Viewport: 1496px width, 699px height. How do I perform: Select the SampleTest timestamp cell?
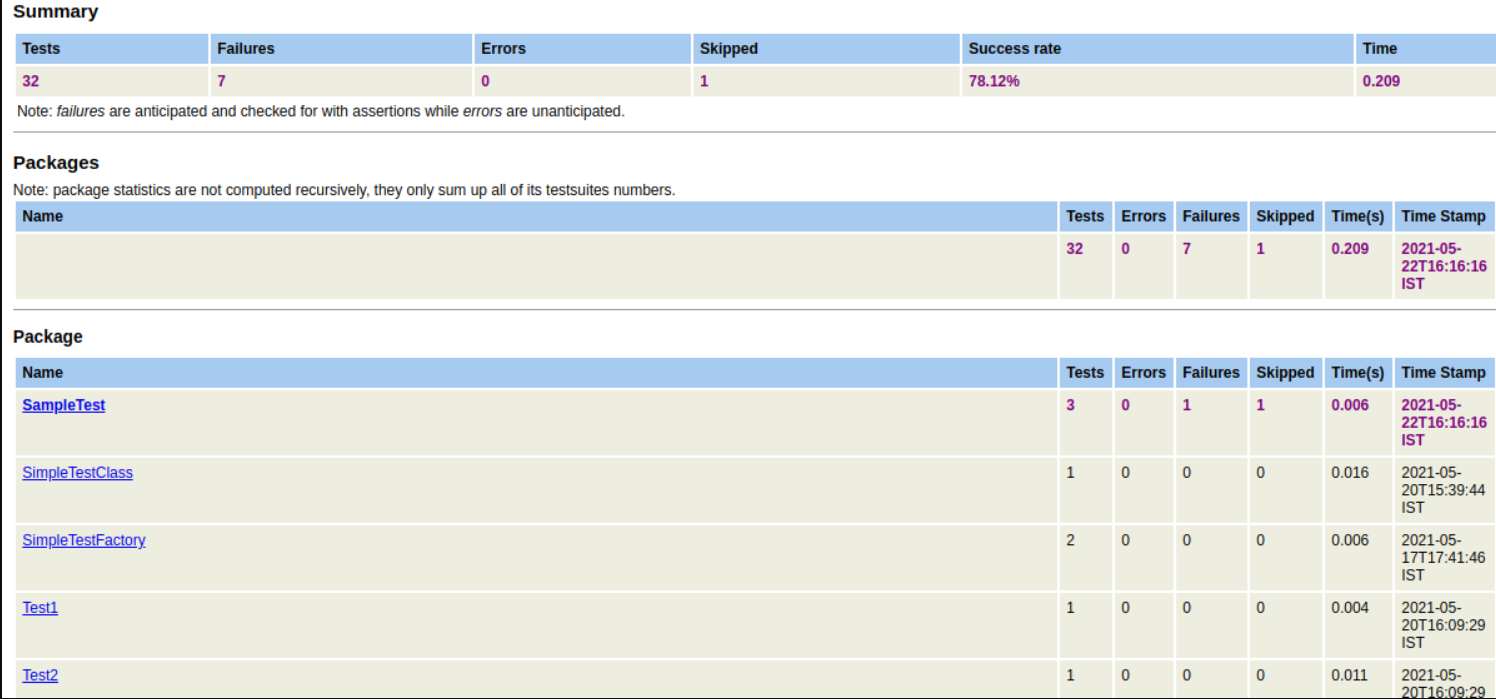tap(1443, 422)
